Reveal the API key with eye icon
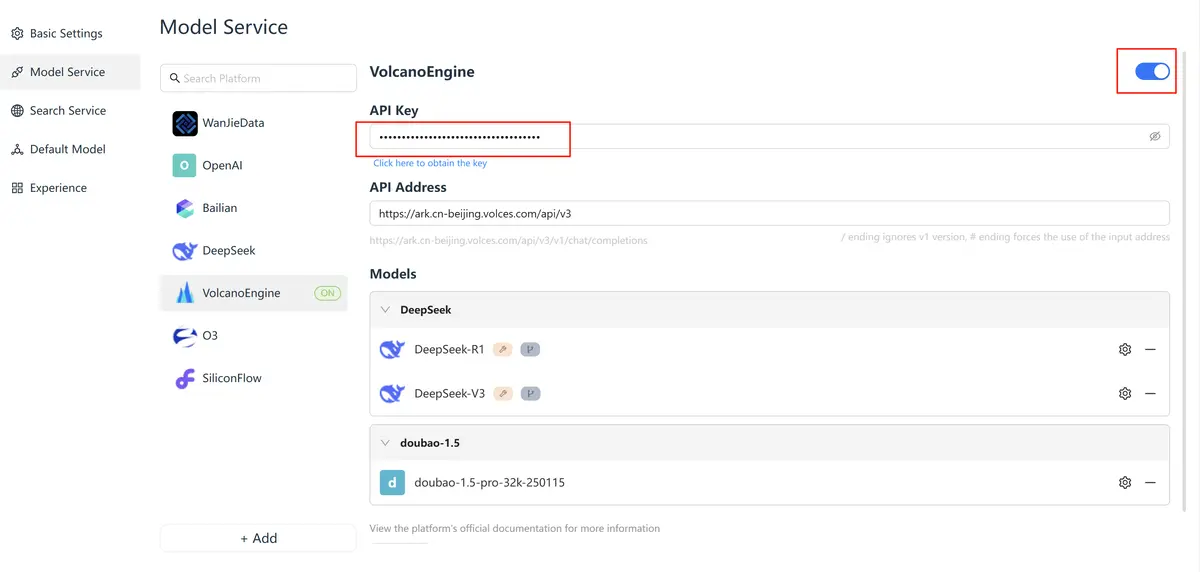 [1154, 137]
